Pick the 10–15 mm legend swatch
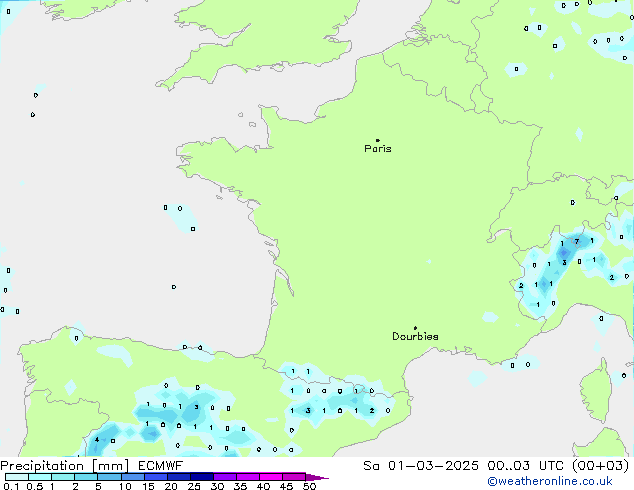 tap(132, 477)
